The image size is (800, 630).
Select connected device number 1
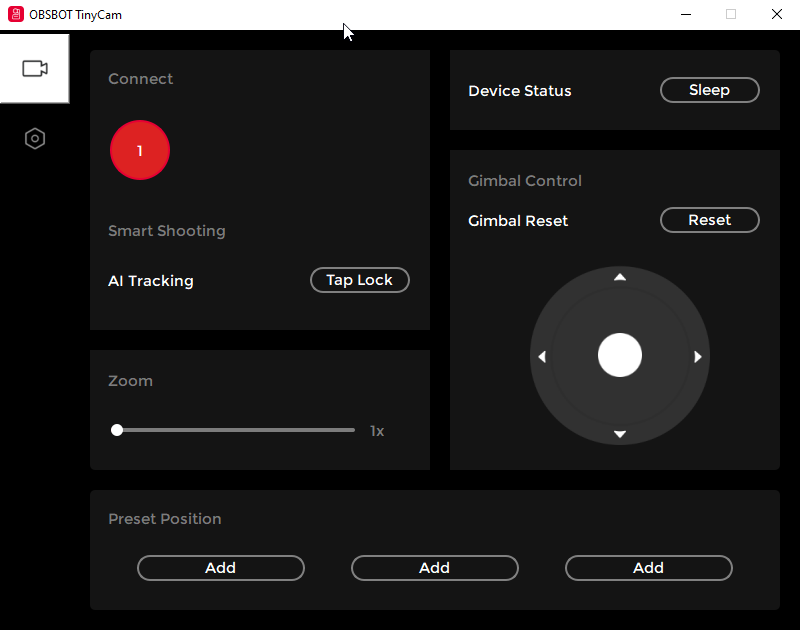[x=140, y=150]
